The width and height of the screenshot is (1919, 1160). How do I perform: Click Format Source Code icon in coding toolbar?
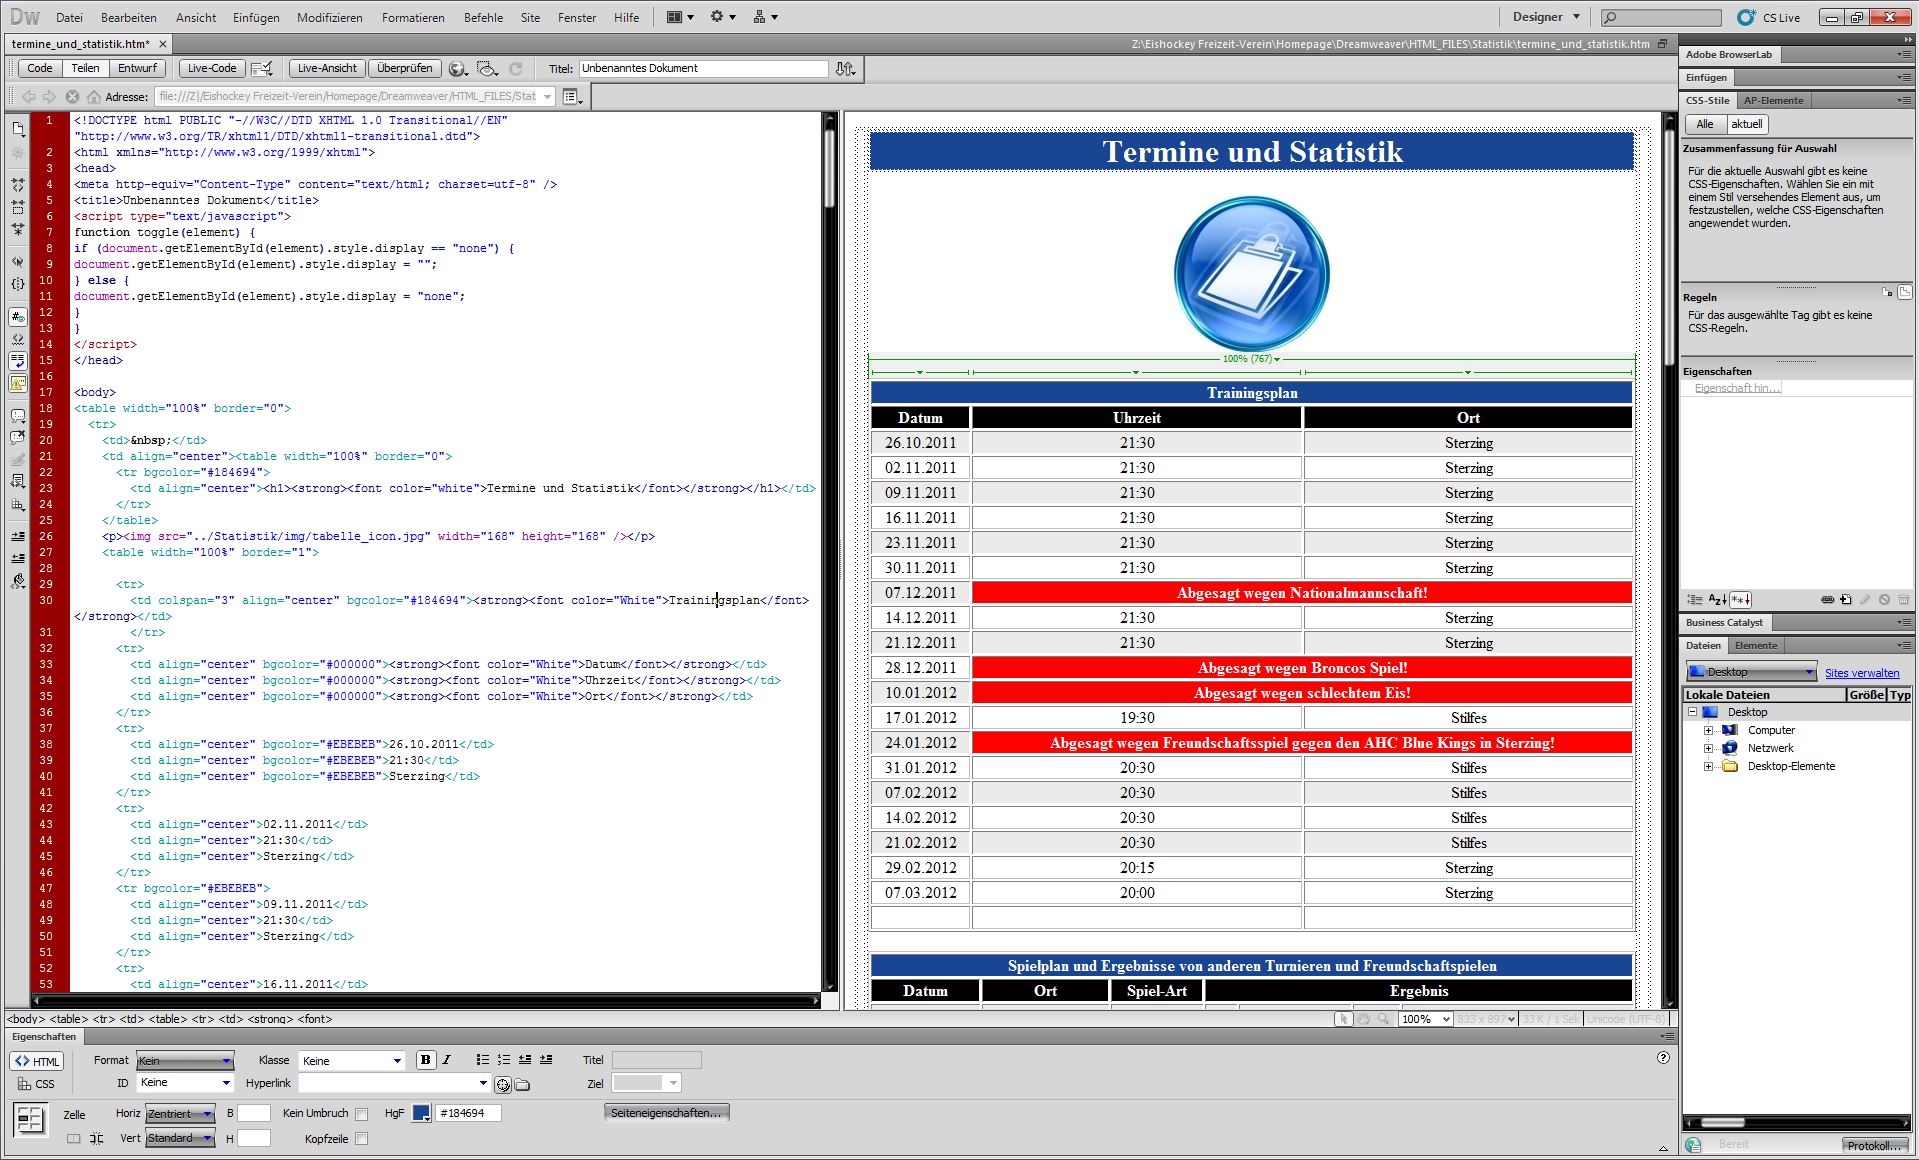(x=18, y=580)
